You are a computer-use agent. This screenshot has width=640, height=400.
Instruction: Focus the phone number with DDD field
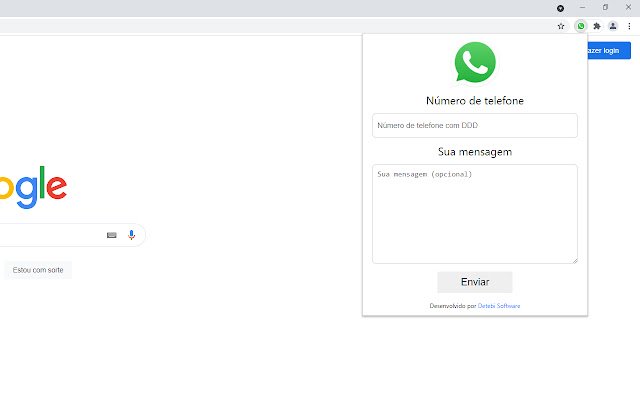[x=475, y=125]
